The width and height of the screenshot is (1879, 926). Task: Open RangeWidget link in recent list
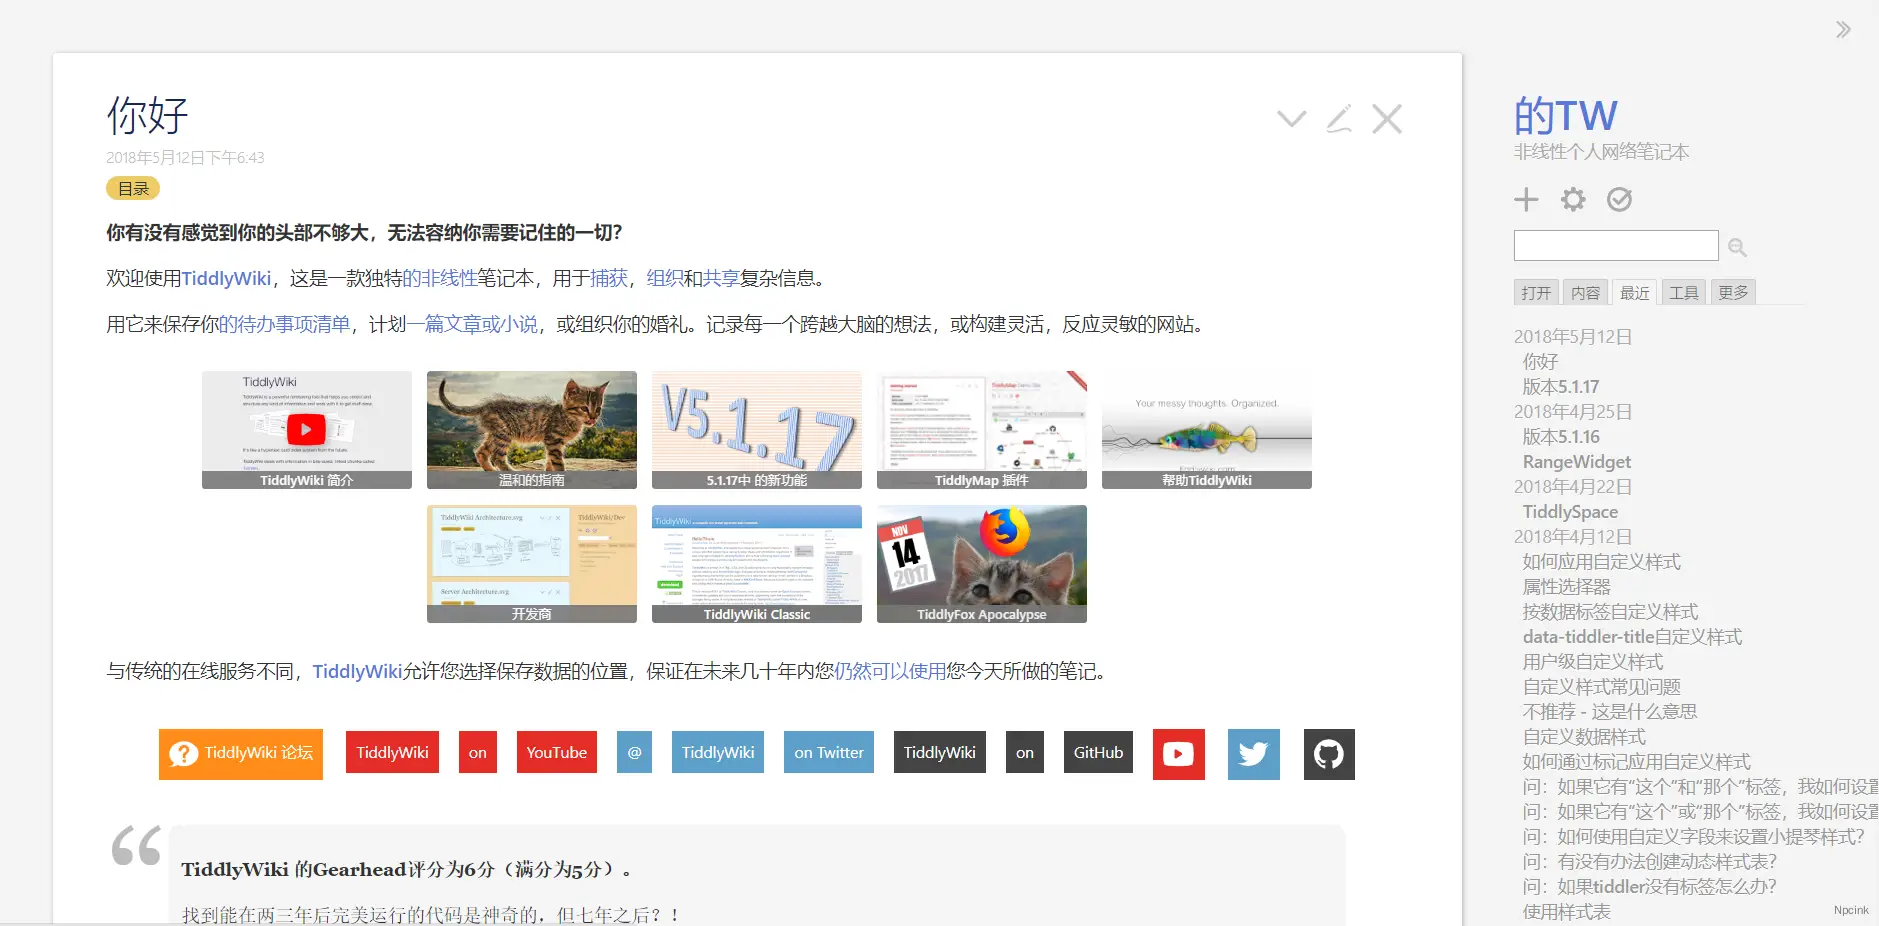click(1576, 462)
